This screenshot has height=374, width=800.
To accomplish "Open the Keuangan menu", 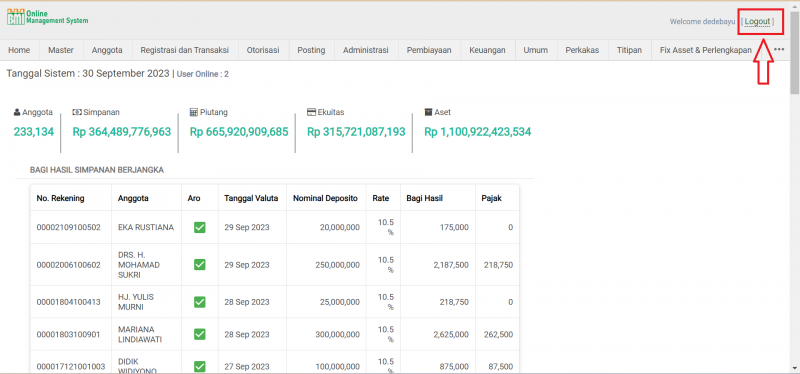I will [488, 50].
